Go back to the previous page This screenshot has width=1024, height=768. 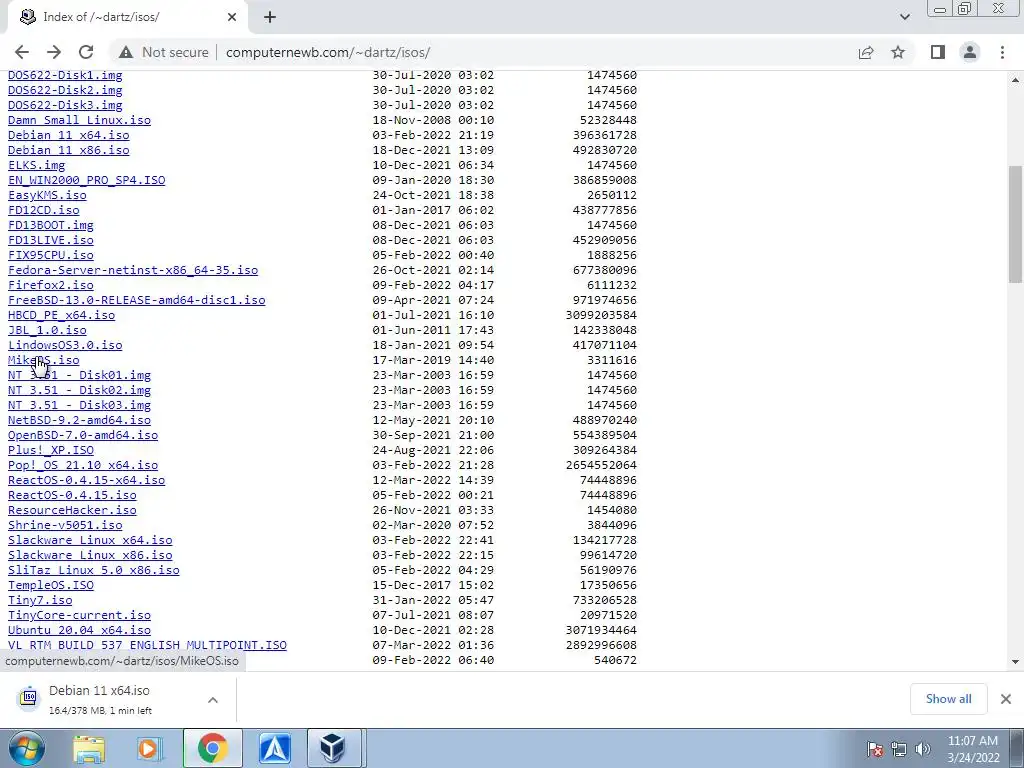pos(22,52)
